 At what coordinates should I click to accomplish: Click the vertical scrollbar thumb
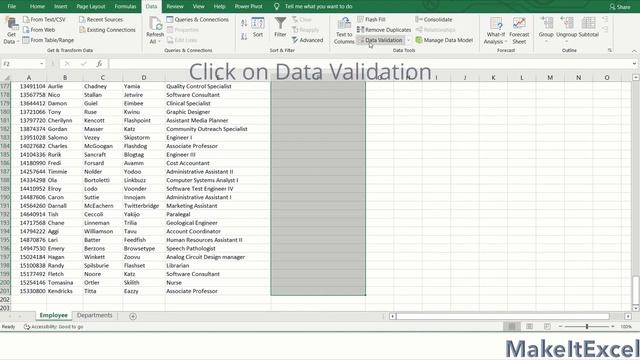click(x=635, y=289)
